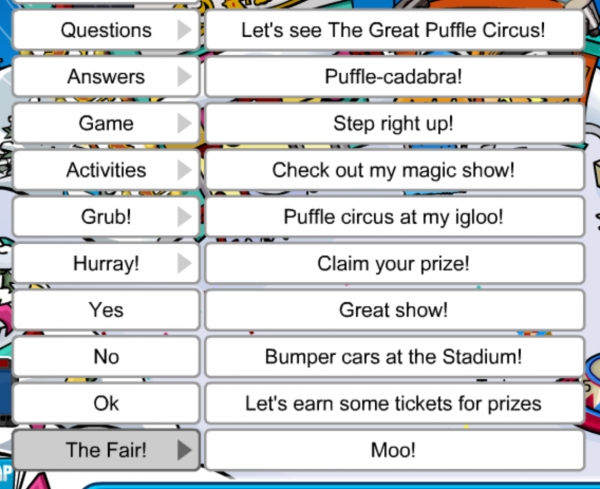Send "Puffle circus at my igloo!"

tap(393, 217)
